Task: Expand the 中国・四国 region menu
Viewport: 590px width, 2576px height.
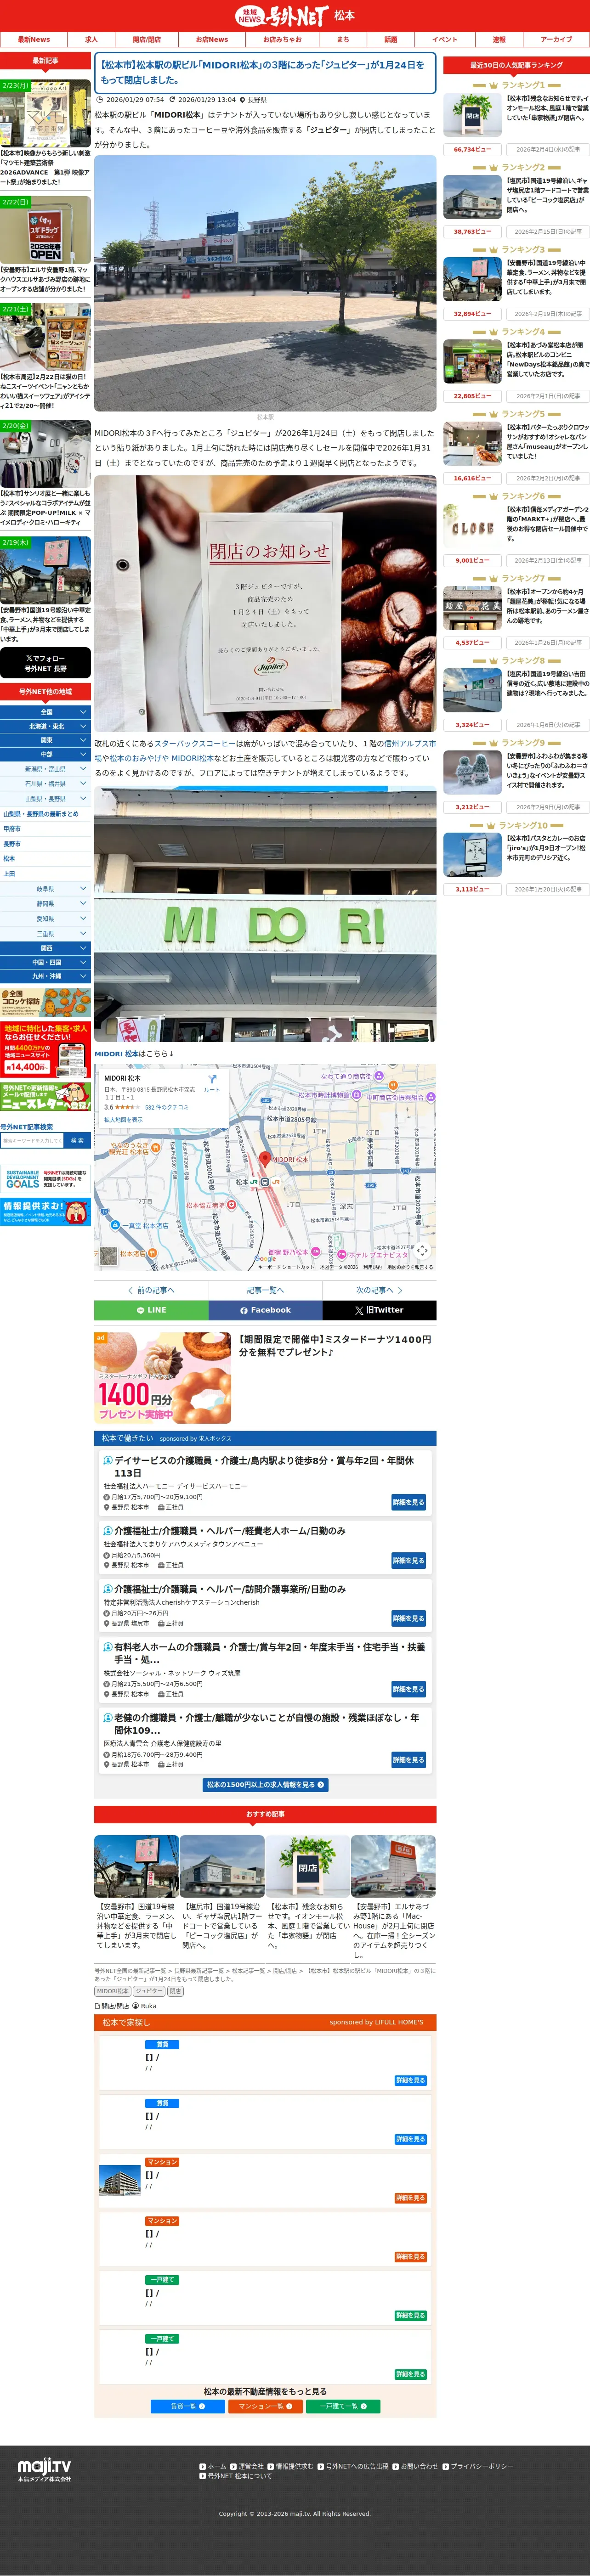Action: [x=45, y=962]
